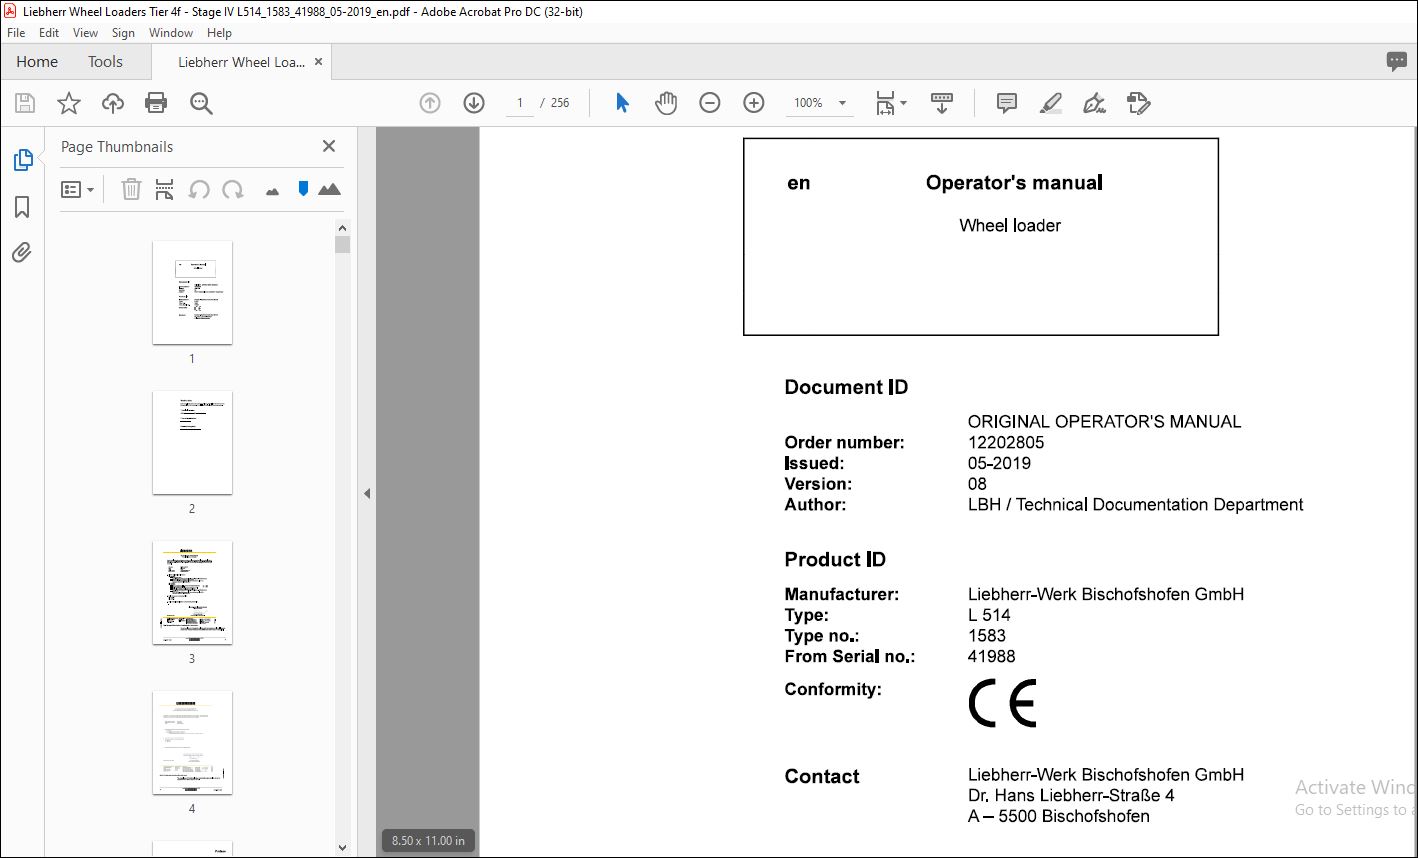The image size is (1418, 858).
Task: Go to next page arrow
Action: [x=474, y=103]
